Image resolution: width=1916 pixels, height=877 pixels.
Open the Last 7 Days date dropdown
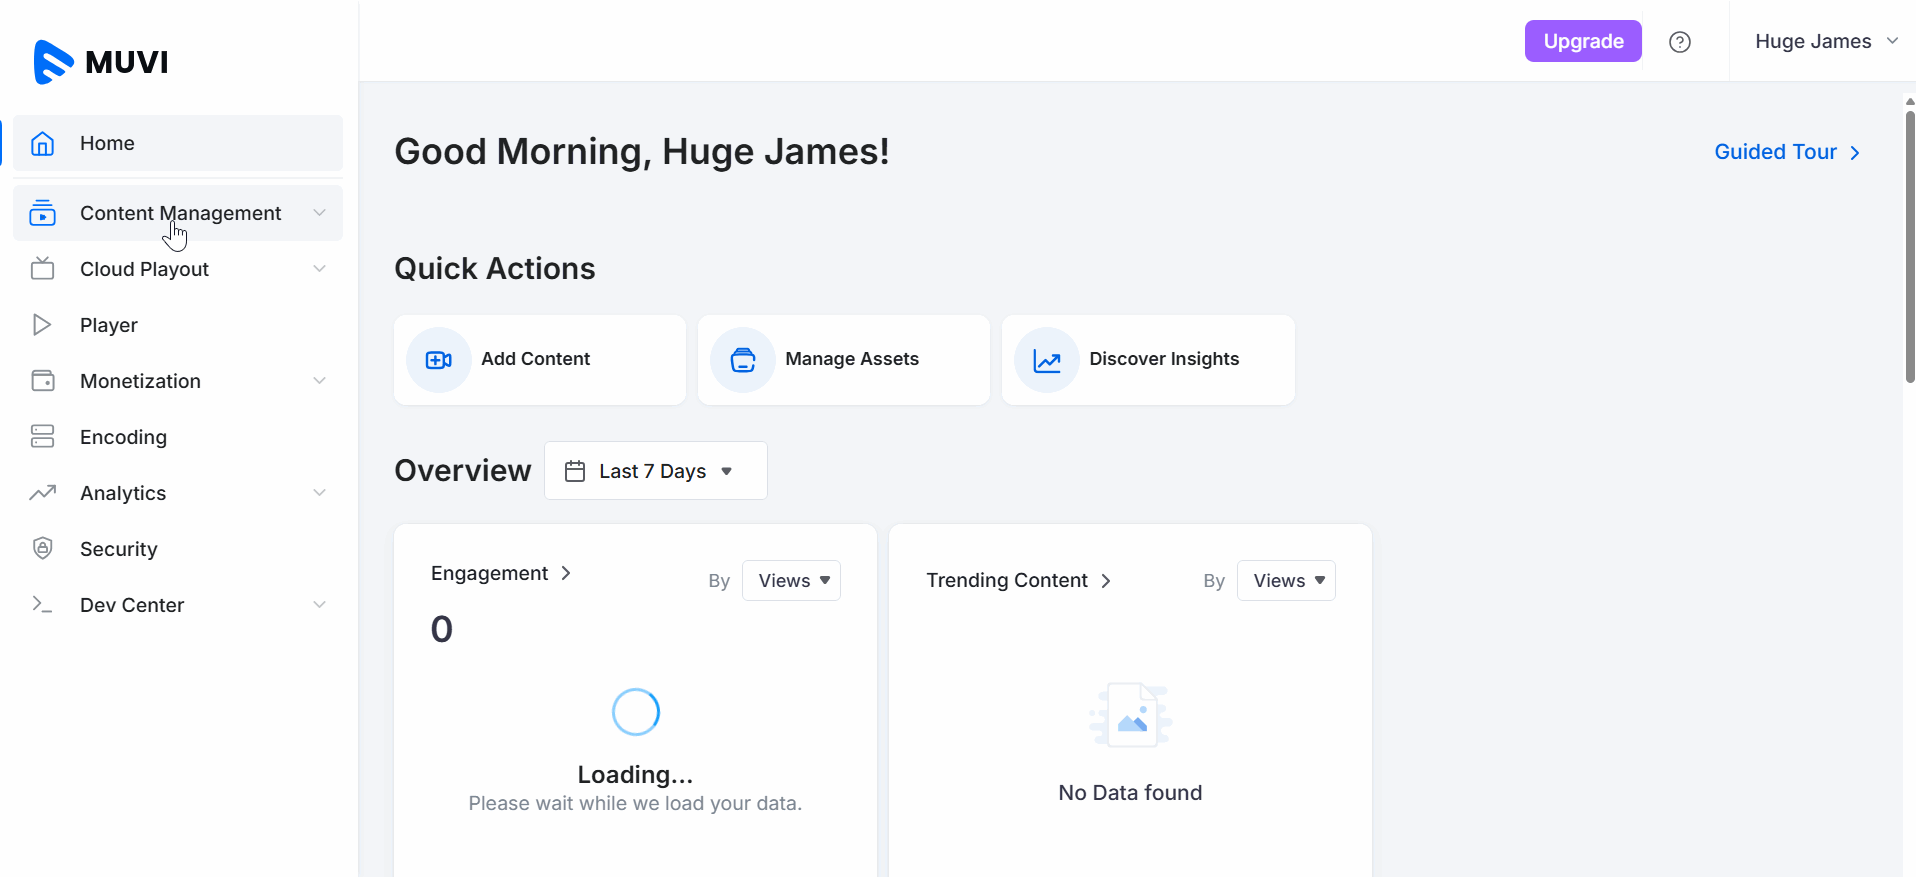pyautogui.click(x=655, y=471)
